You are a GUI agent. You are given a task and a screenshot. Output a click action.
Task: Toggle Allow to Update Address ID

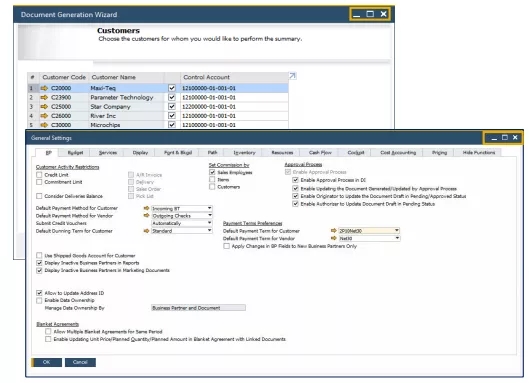39,293
